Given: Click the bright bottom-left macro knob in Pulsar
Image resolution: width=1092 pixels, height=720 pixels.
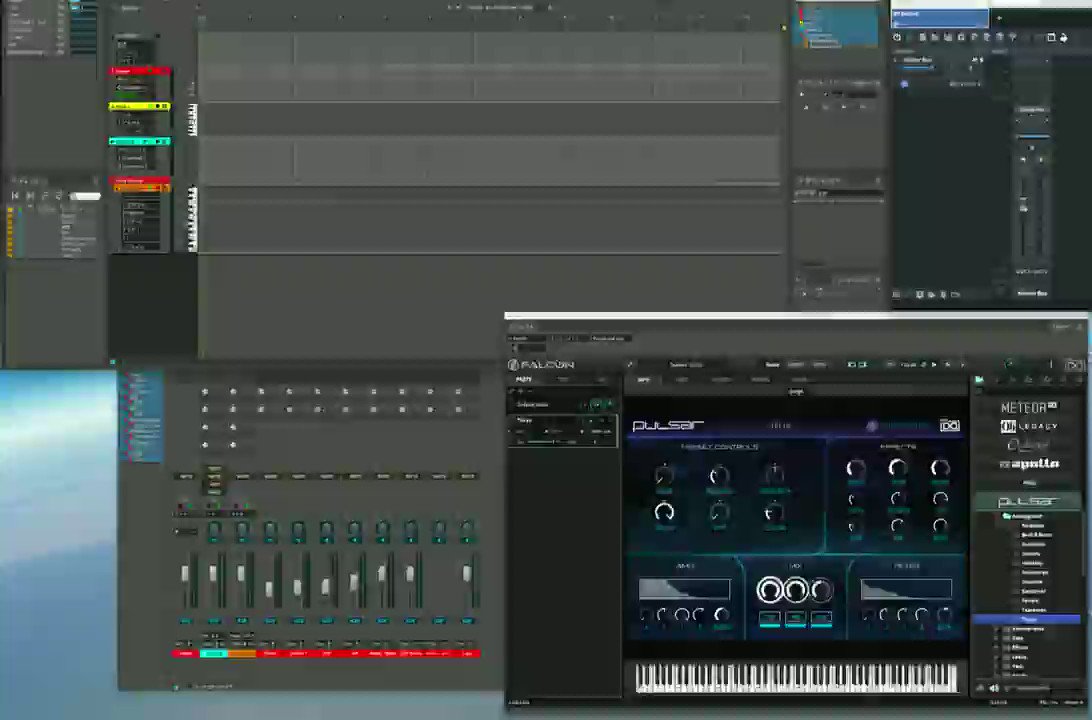Looking at the screenshot, I should pyautogui.click(x=664, y=512).
